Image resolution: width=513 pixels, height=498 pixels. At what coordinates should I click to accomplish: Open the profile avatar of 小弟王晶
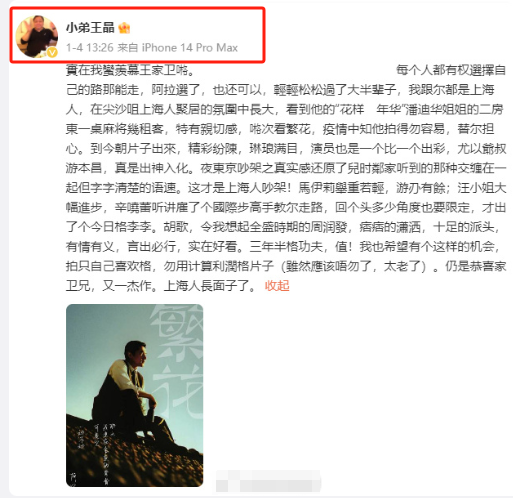37,36
